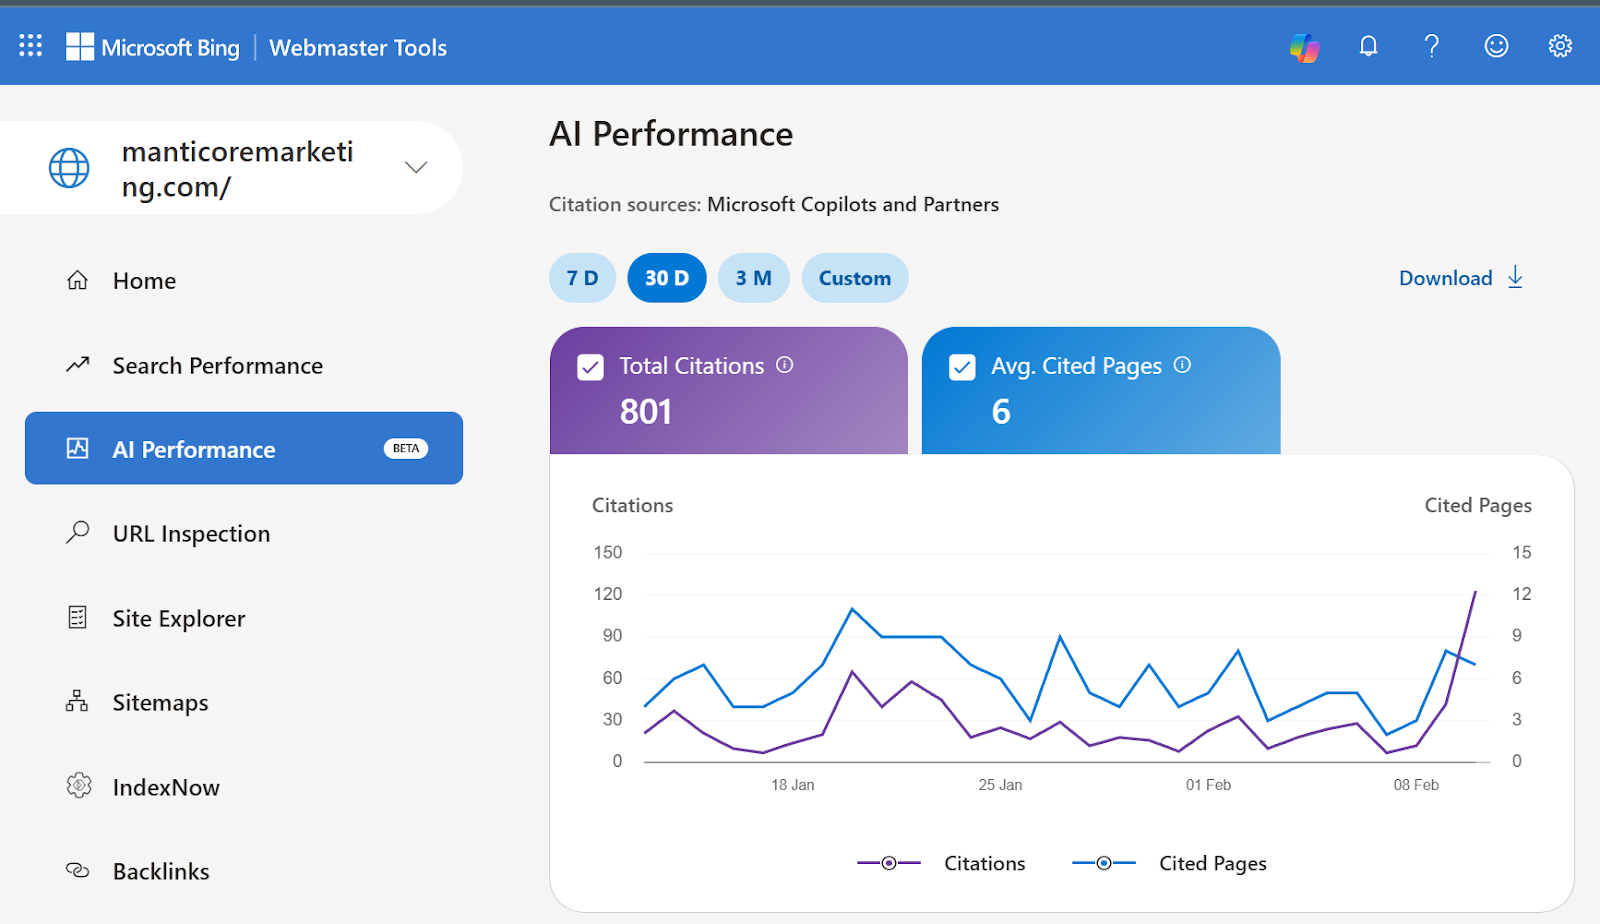Click the 25 Jan axis label
This screenshot has width=1600, height=924.
point(1000,785)
